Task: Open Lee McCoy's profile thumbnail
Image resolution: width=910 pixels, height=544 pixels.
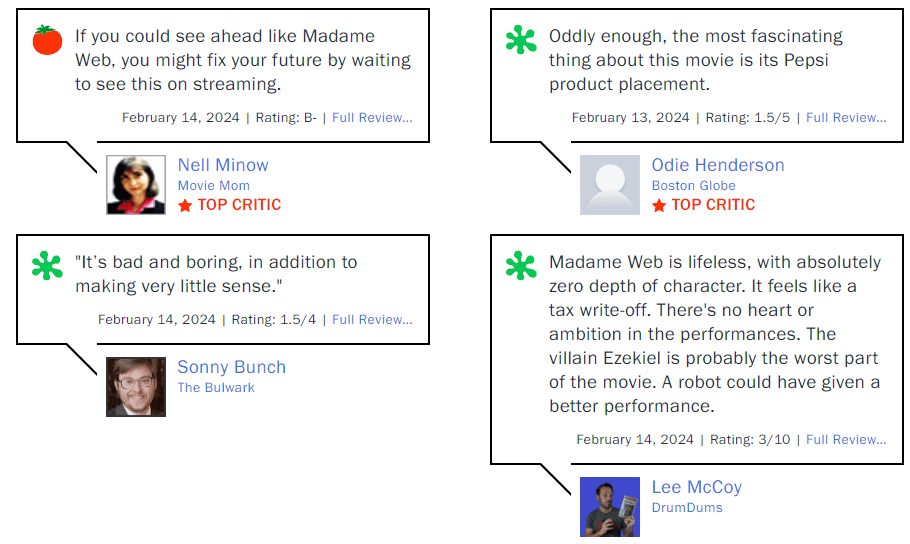Action: point(610,507)
